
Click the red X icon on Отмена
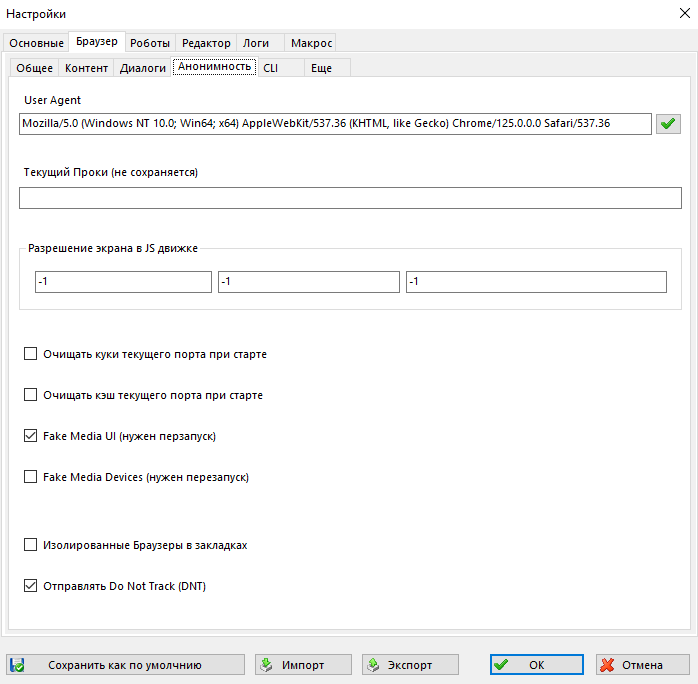pos(607,665)
